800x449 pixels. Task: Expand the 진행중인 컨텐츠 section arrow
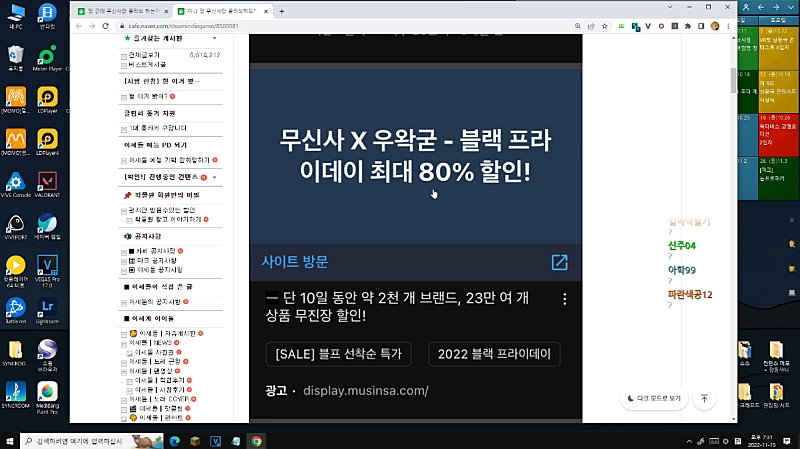point(215,178)
